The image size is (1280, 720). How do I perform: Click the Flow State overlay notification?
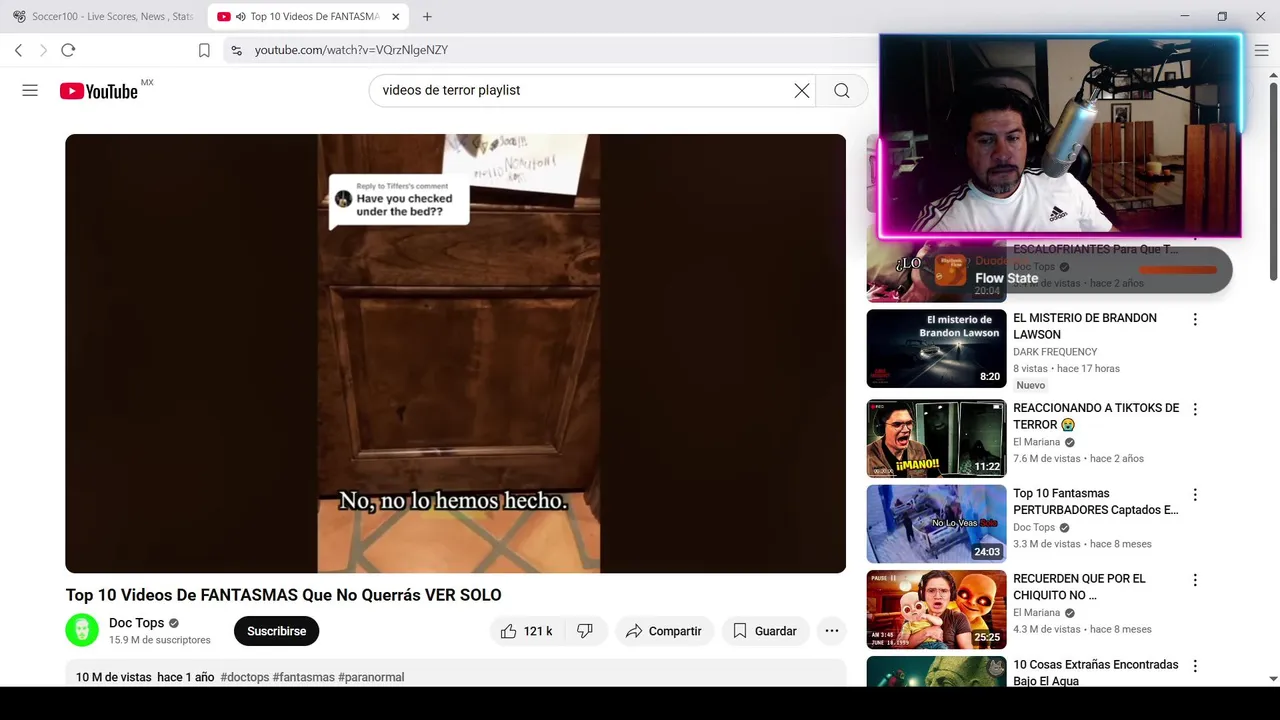point(1076,270)
